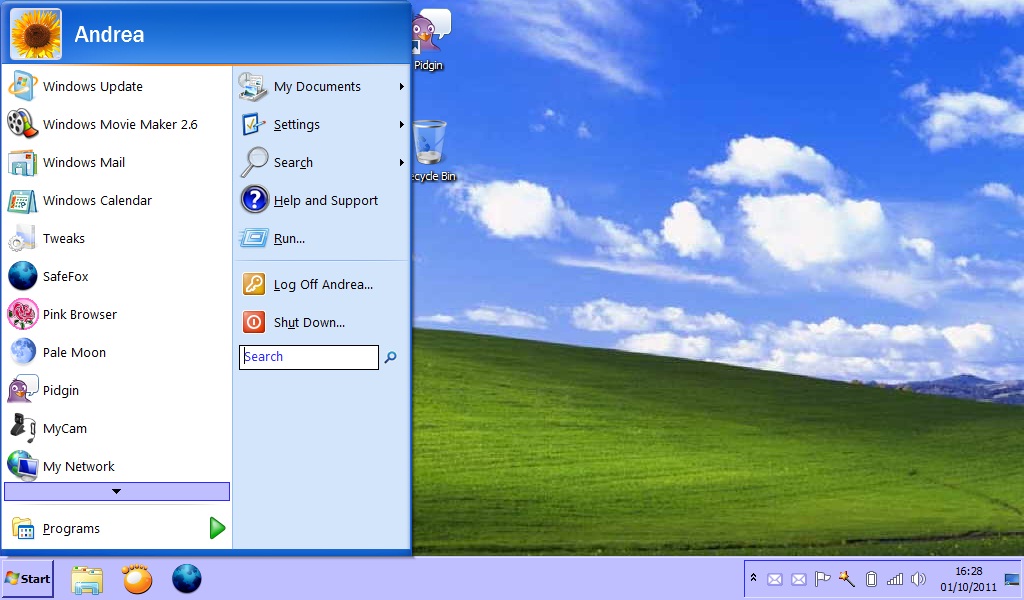Click the envelope tray icon next to the chevron
The image size is (1024, 600).
coord(775,579)
